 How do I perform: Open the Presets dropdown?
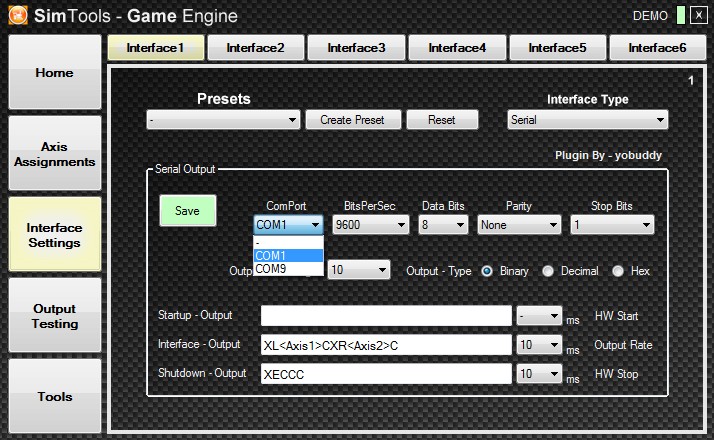(x=223, y=120)
